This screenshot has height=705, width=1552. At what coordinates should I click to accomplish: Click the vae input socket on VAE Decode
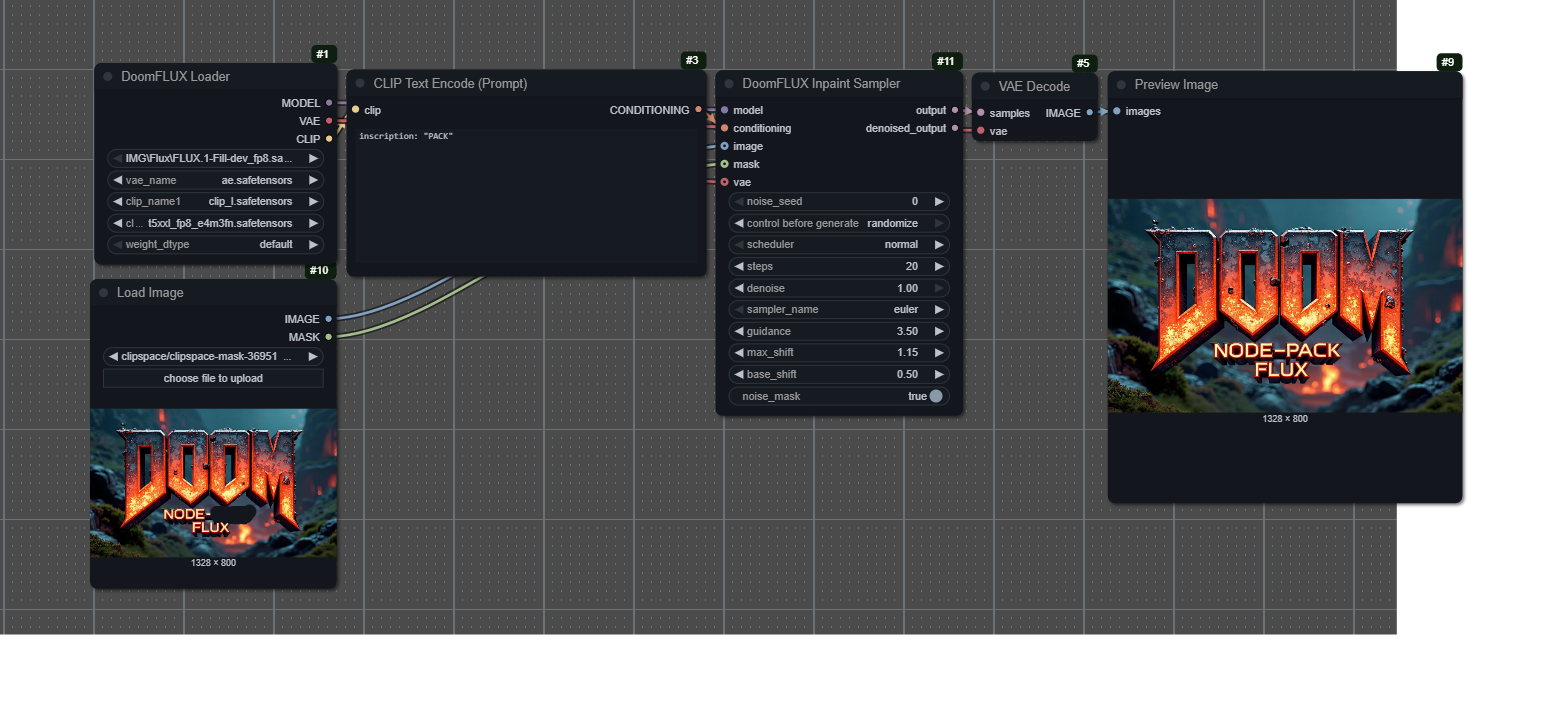point(980,131)
